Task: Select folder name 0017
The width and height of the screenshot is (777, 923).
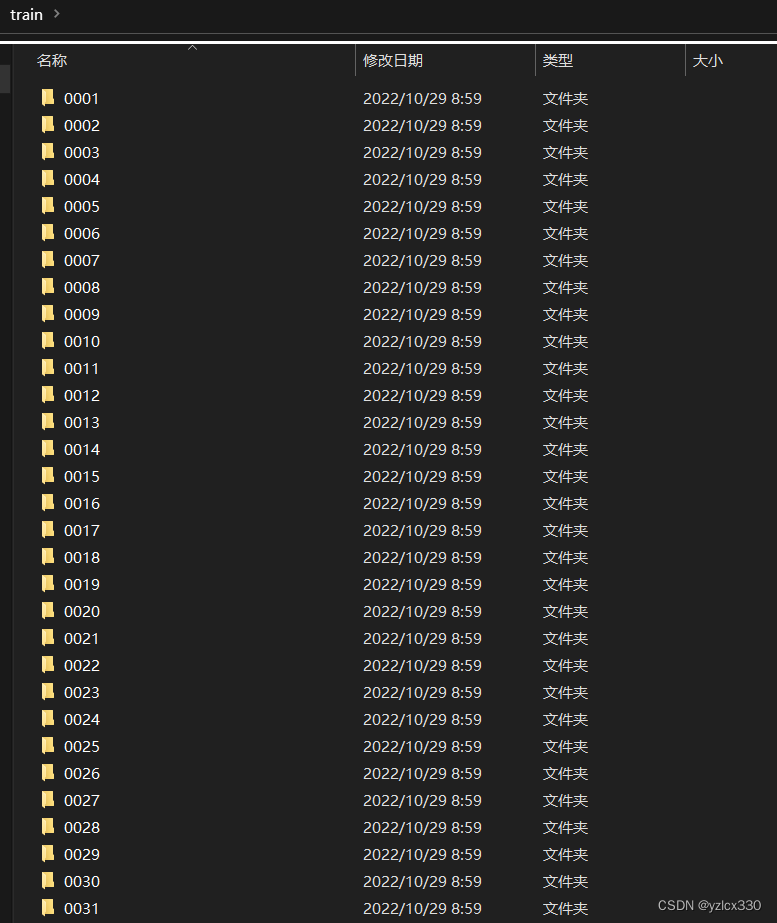Action: [82, 530]
